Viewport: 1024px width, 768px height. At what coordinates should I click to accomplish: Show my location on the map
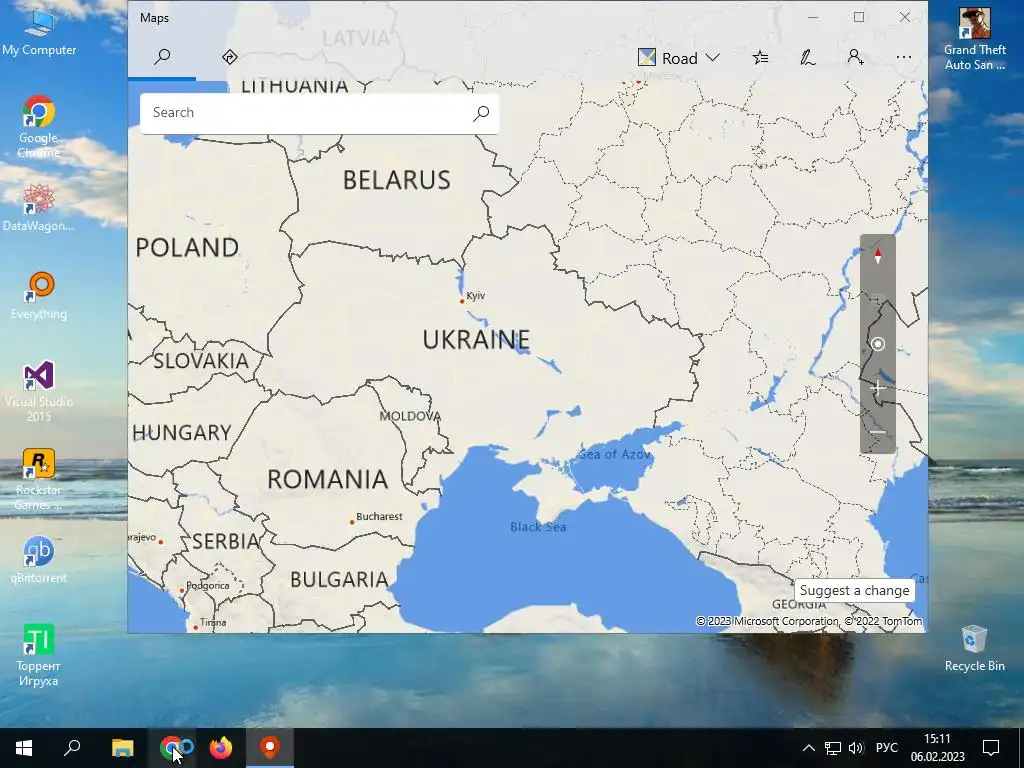coord(878,344)
